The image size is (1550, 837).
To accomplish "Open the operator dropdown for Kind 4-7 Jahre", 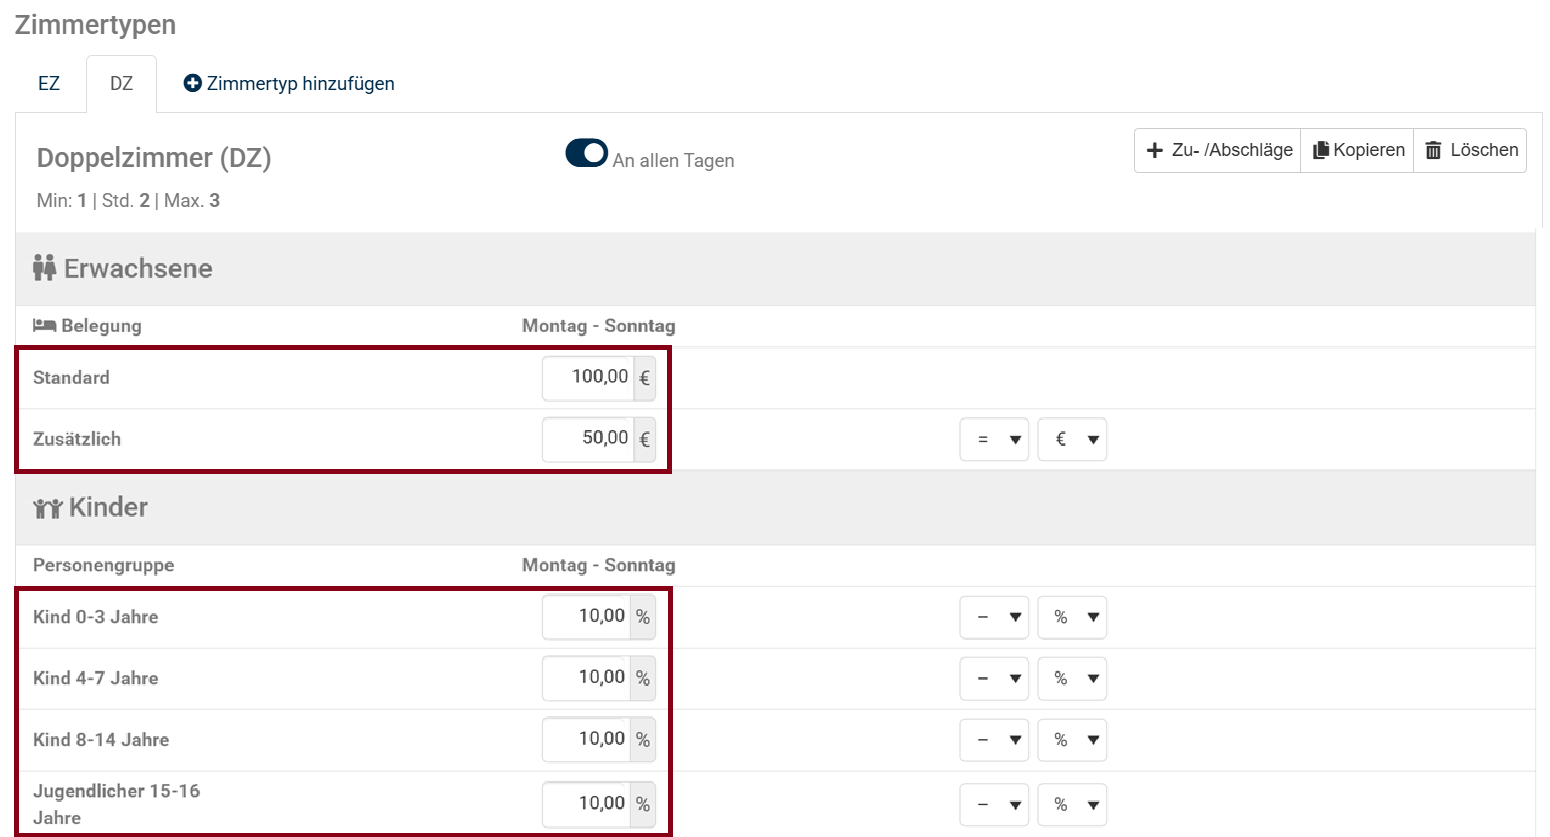I will (x=994, y=678).
